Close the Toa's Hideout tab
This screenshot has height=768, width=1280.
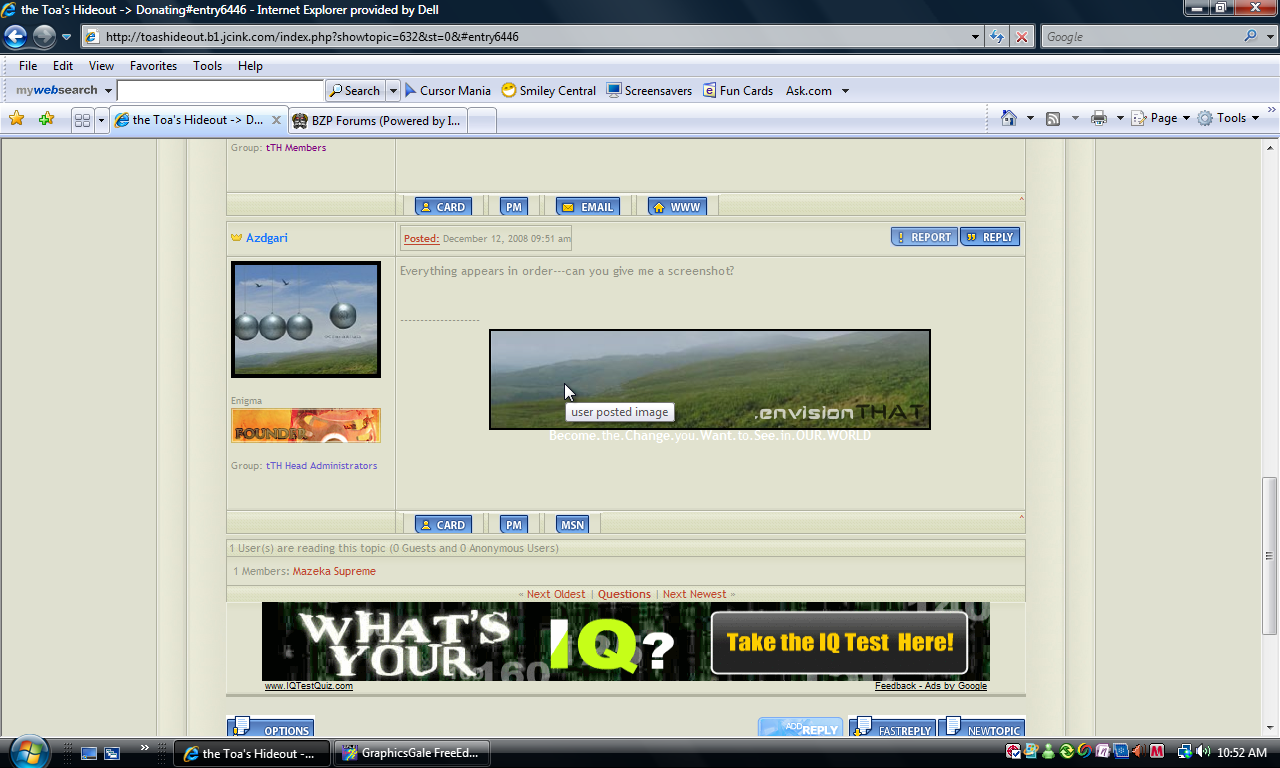[x=277, y=120]
